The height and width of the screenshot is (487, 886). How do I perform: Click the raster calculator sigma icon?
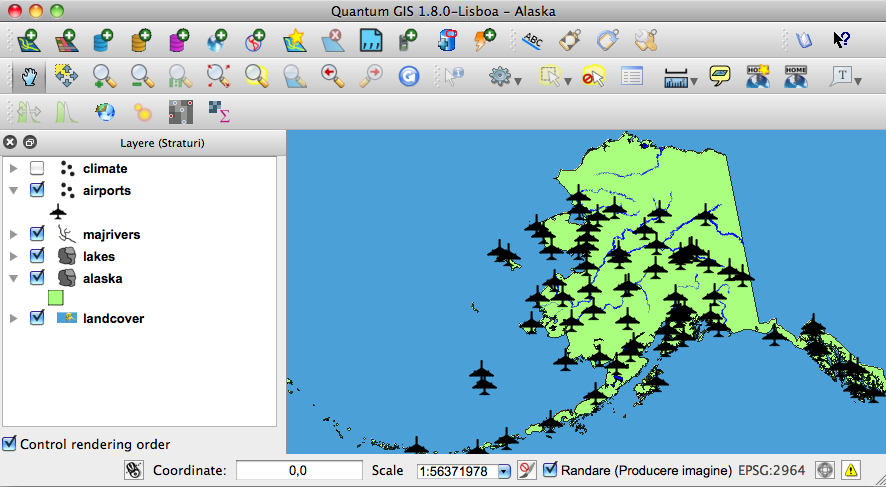(x=219, y=112)
